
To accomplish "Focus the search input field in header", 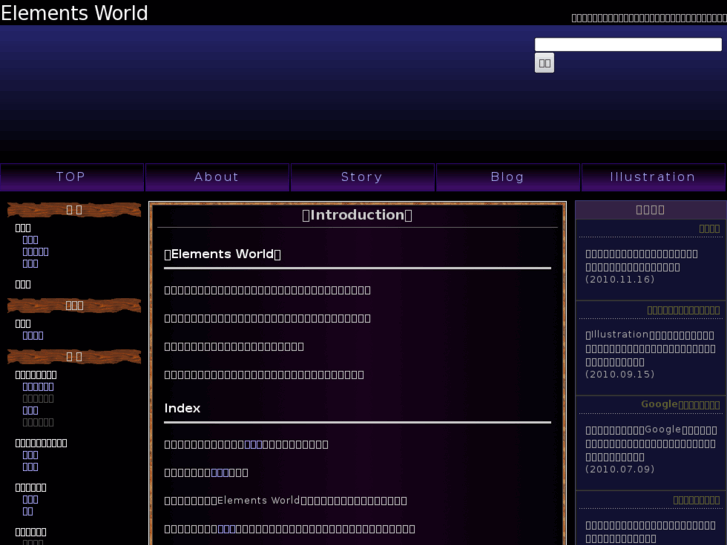I will (628, 45).
